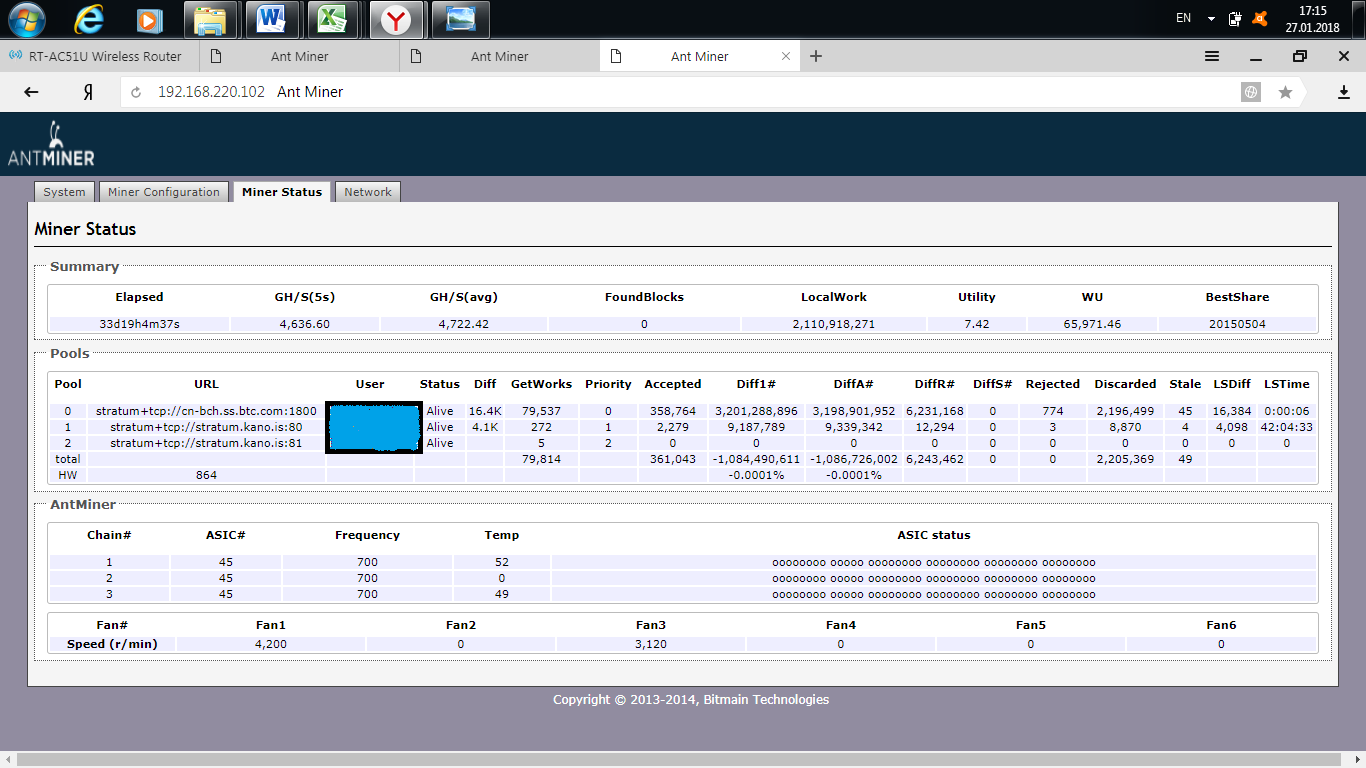1366x768 pixels.
Task: Click Chain 1 temperature 52
Action: (501, 562)
